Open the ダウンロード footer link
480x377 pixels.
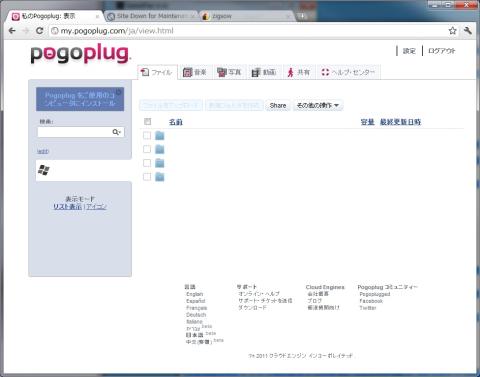pos(252,307)
